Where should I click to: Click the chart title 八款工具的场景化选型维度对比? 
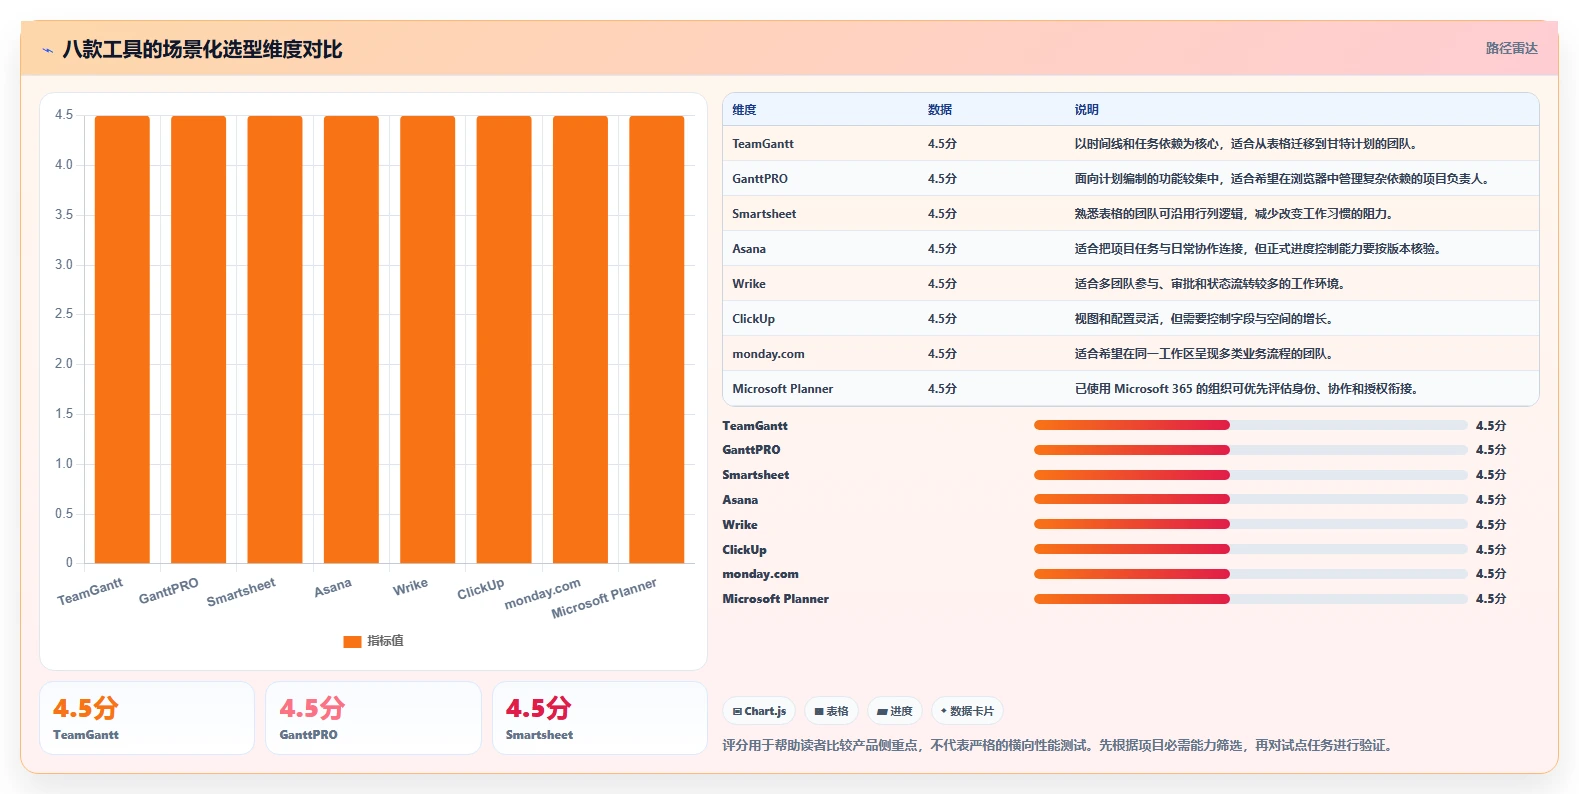pyautogui.click(x=202, y=49)
